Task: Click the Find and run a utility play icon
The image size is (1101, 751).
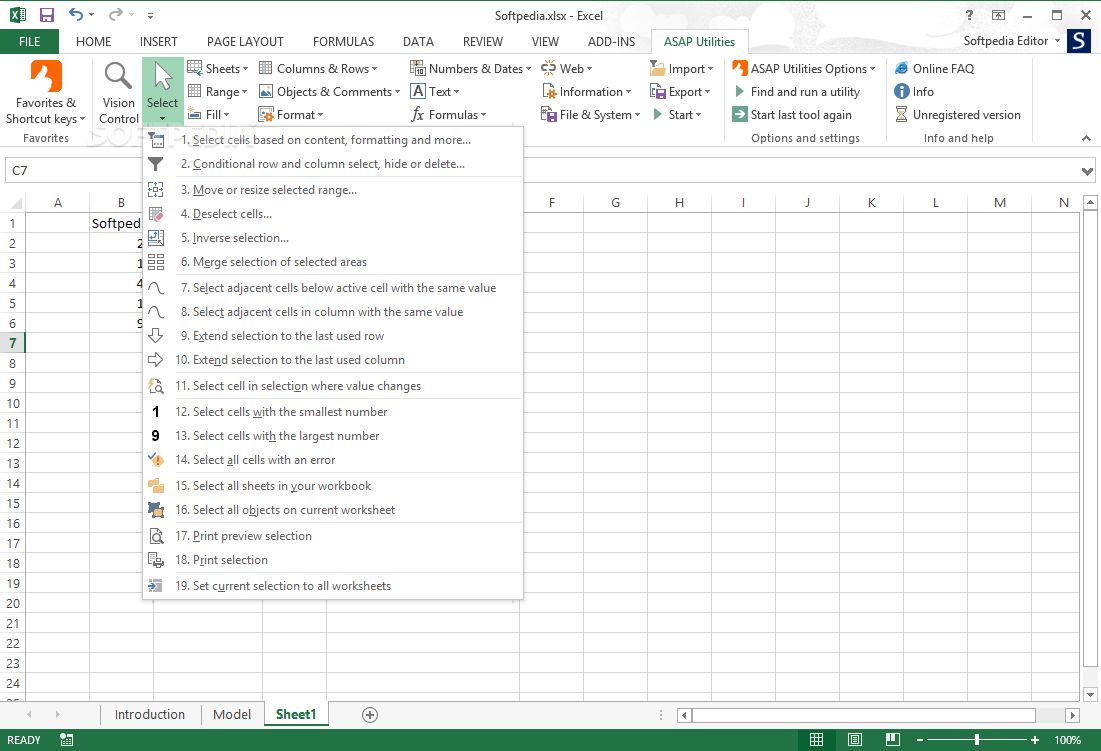Action: [x=739, y=91]
